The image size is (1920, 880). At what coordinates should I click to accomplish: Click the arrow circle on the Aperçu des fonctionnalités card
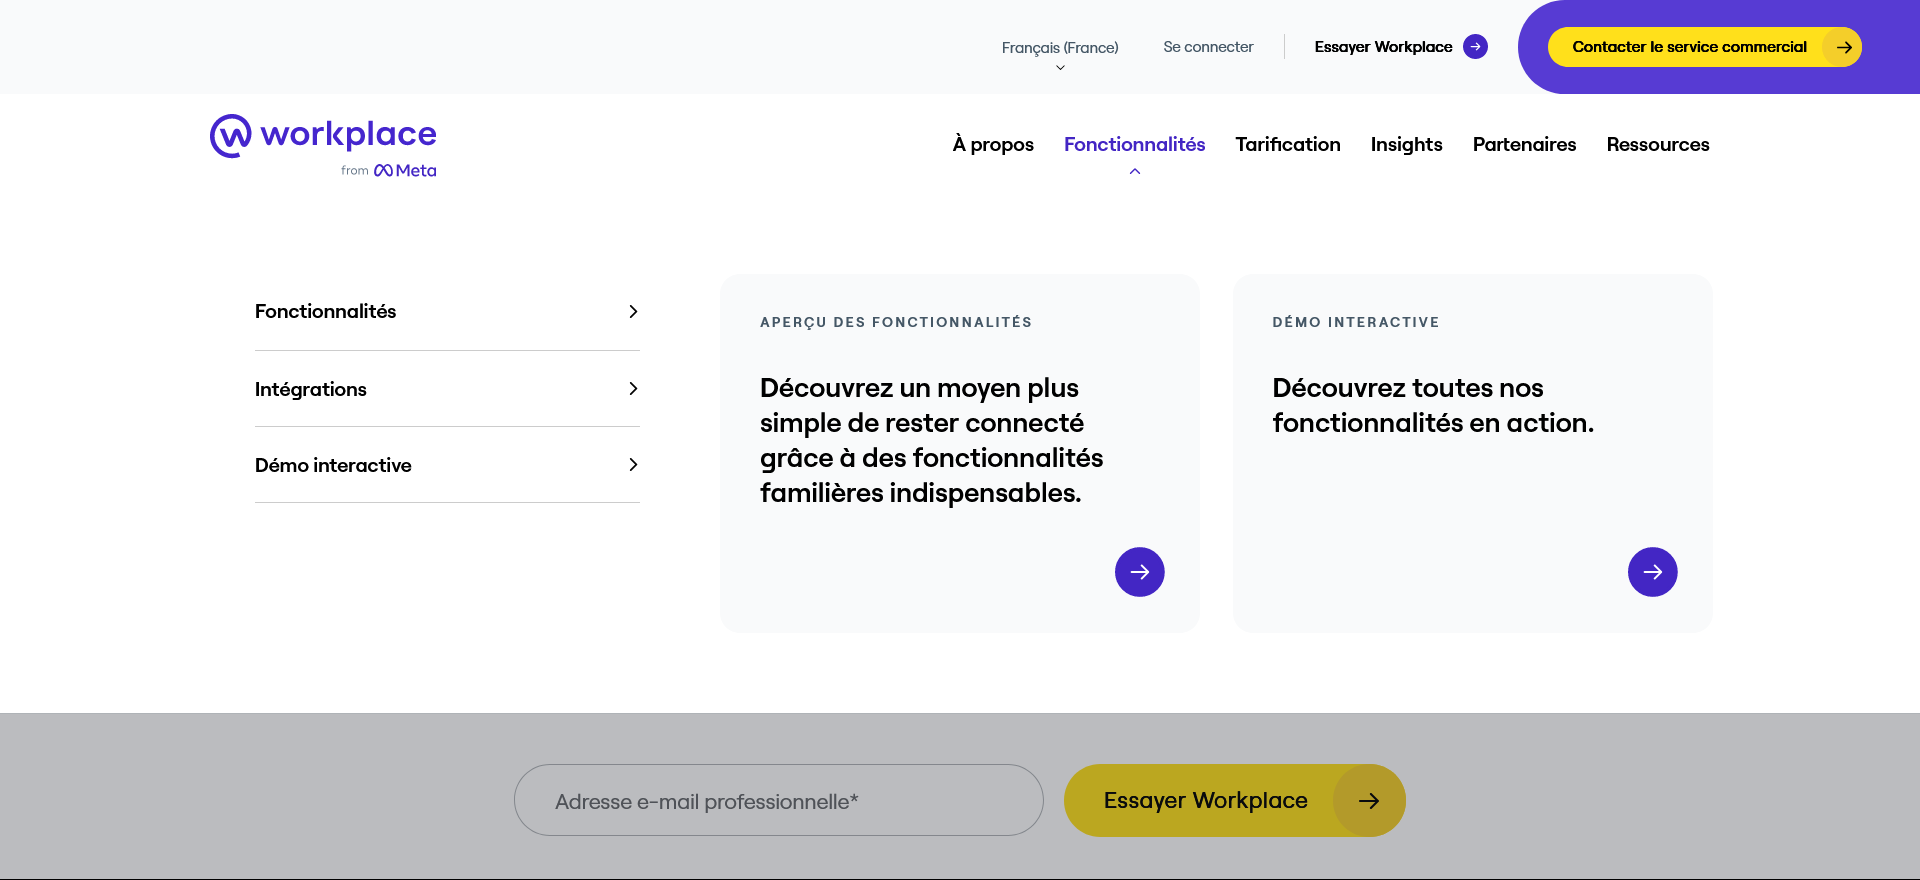click(1140, 572)
